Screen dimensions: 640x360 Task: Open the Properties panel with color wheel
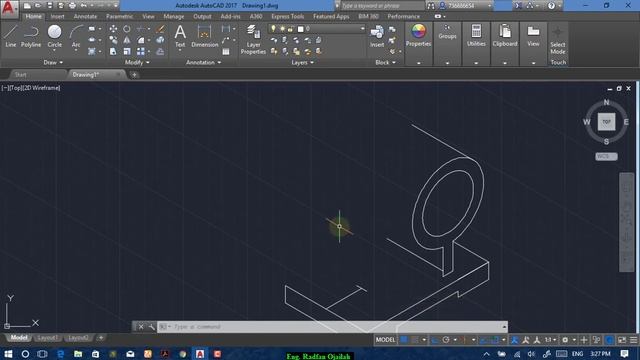[x=418, y=35]
